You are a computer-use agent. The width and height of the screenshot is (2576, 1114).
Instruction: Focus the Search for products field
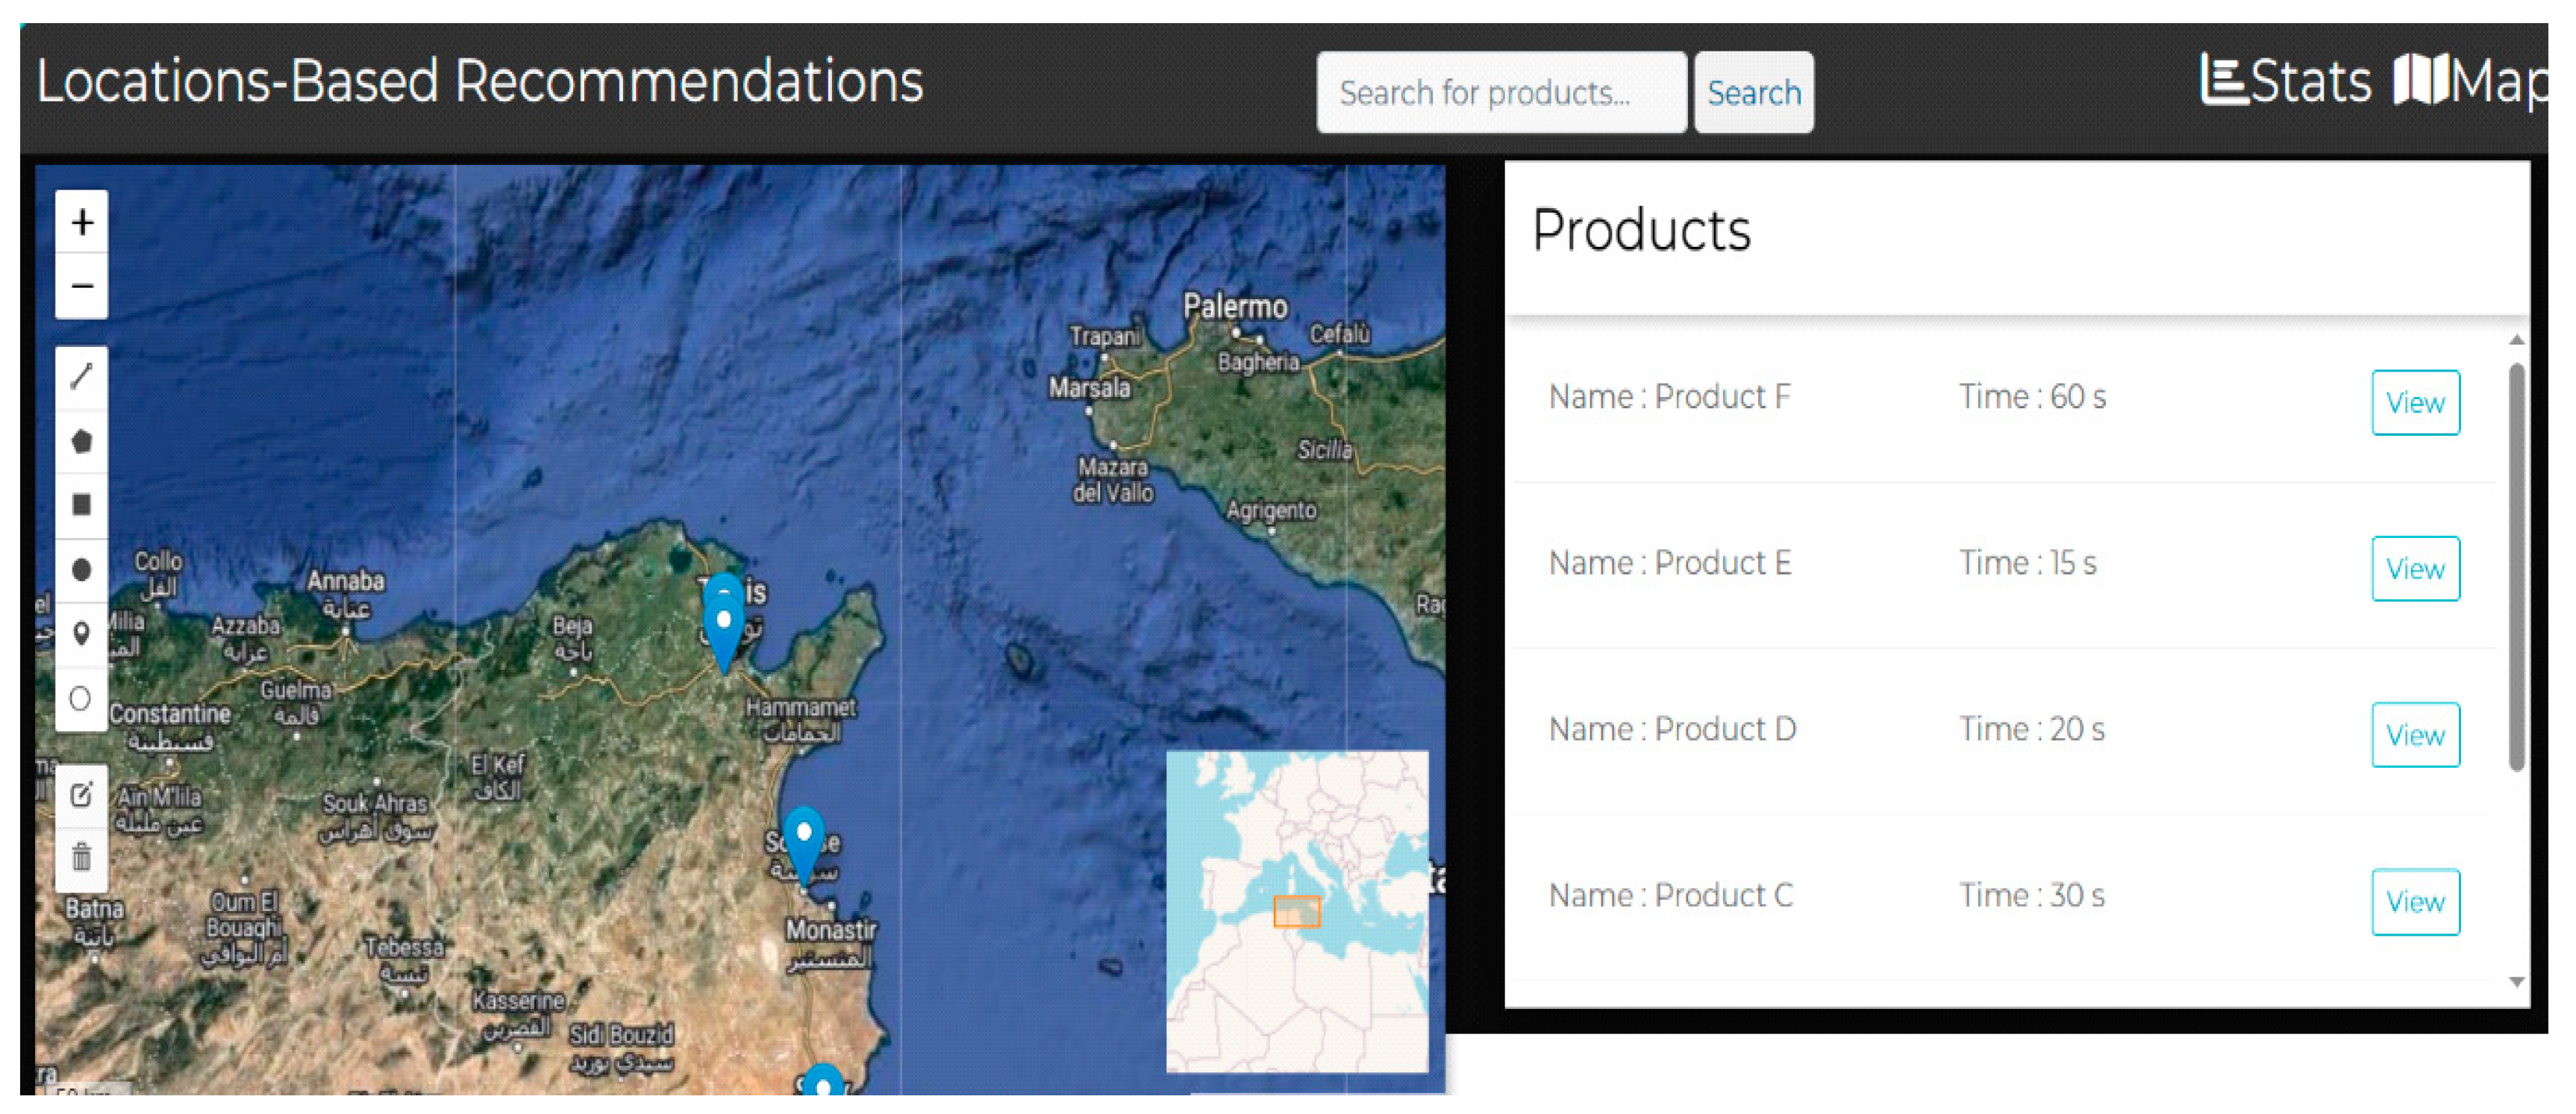point(1500,93)
